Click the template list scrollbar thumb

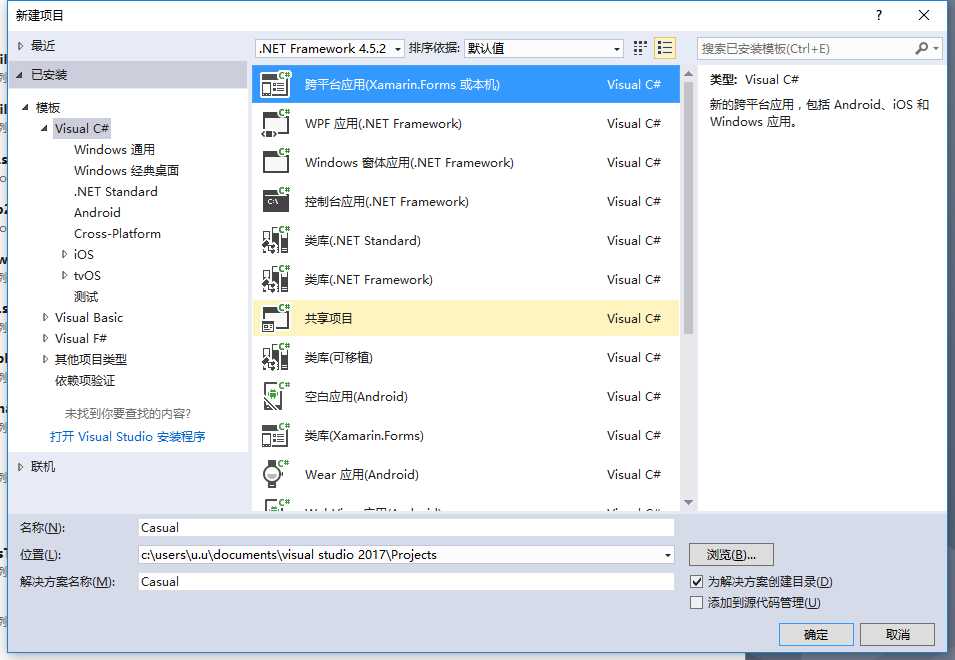coord(688,208)
